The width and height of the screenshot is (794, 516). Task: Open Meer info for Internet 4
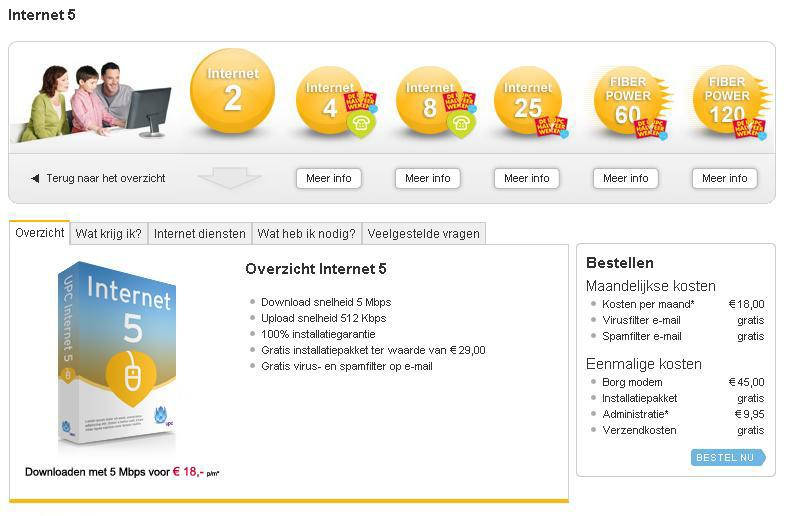pos(329,178)
